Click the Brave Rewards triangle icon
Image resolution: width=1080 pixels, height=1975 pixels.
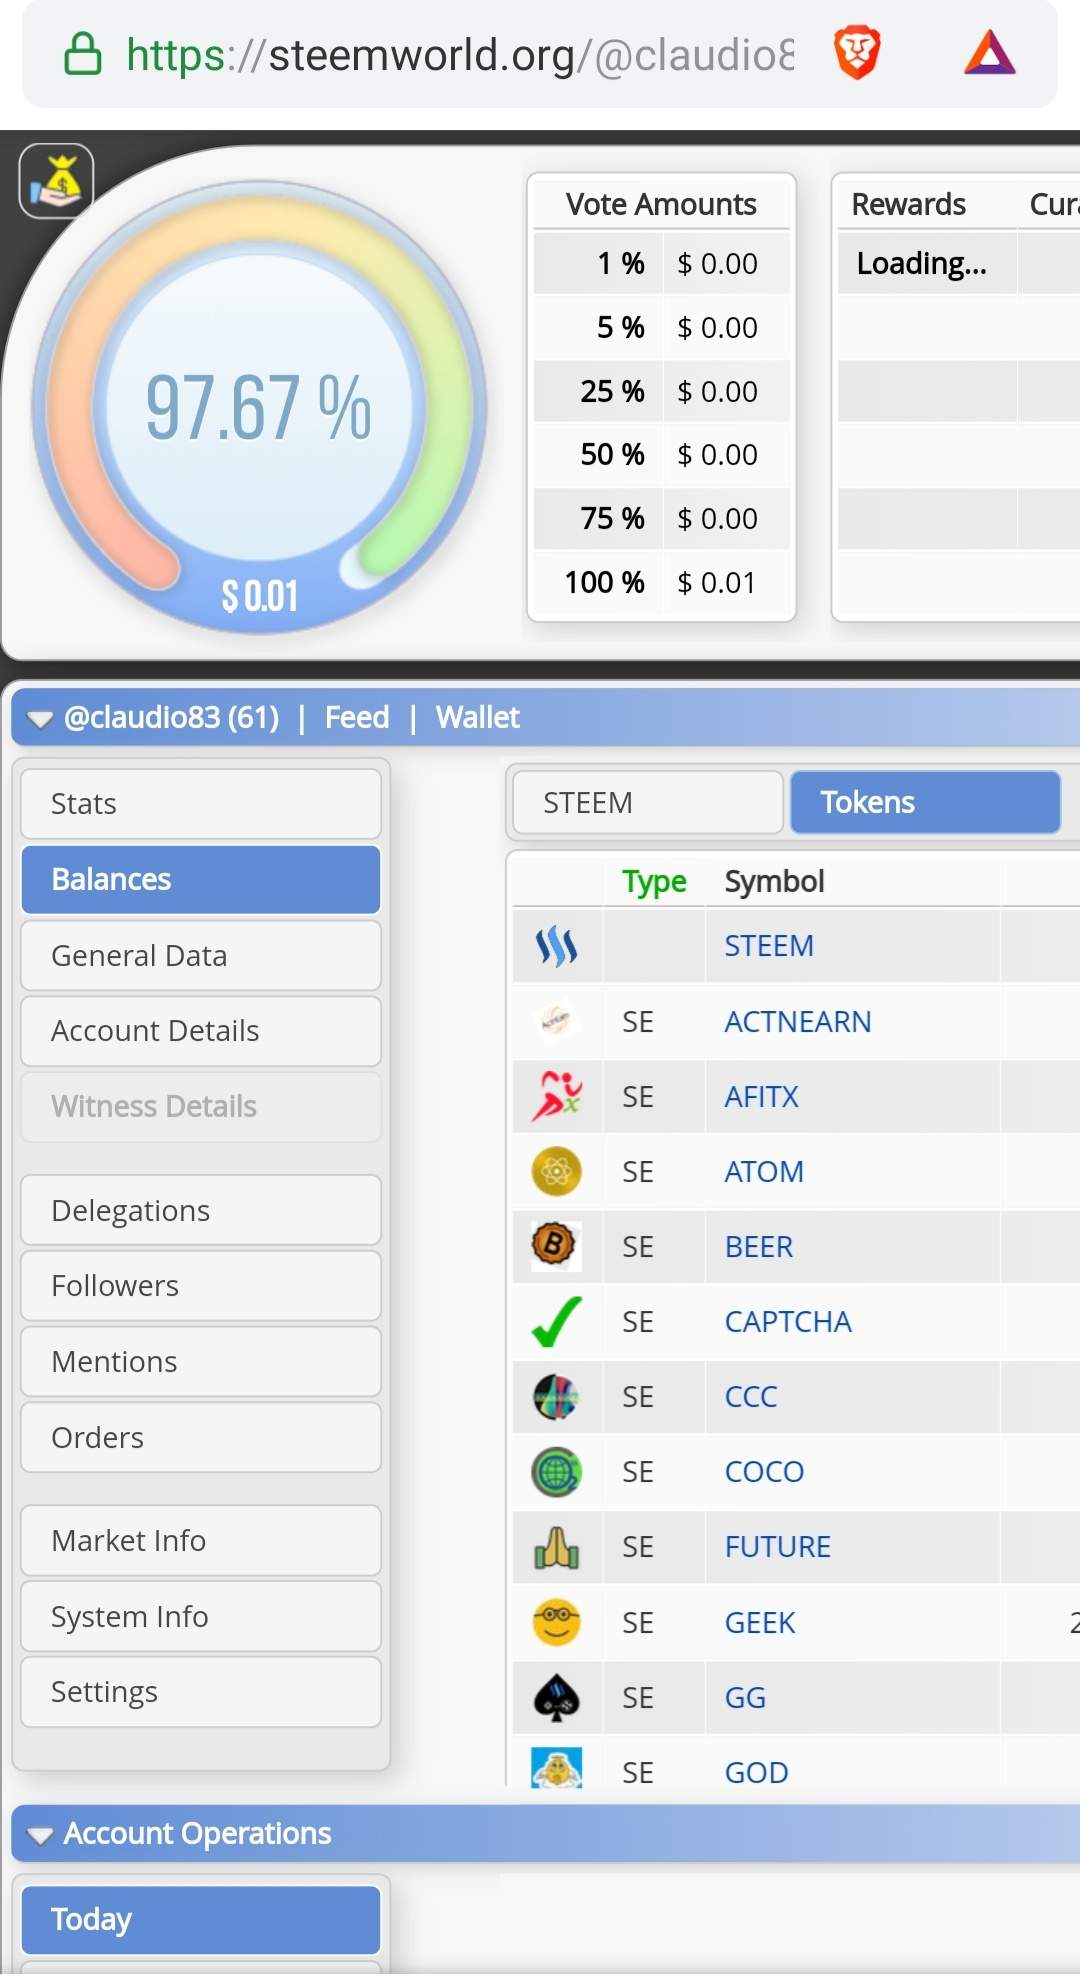(989, 54)
